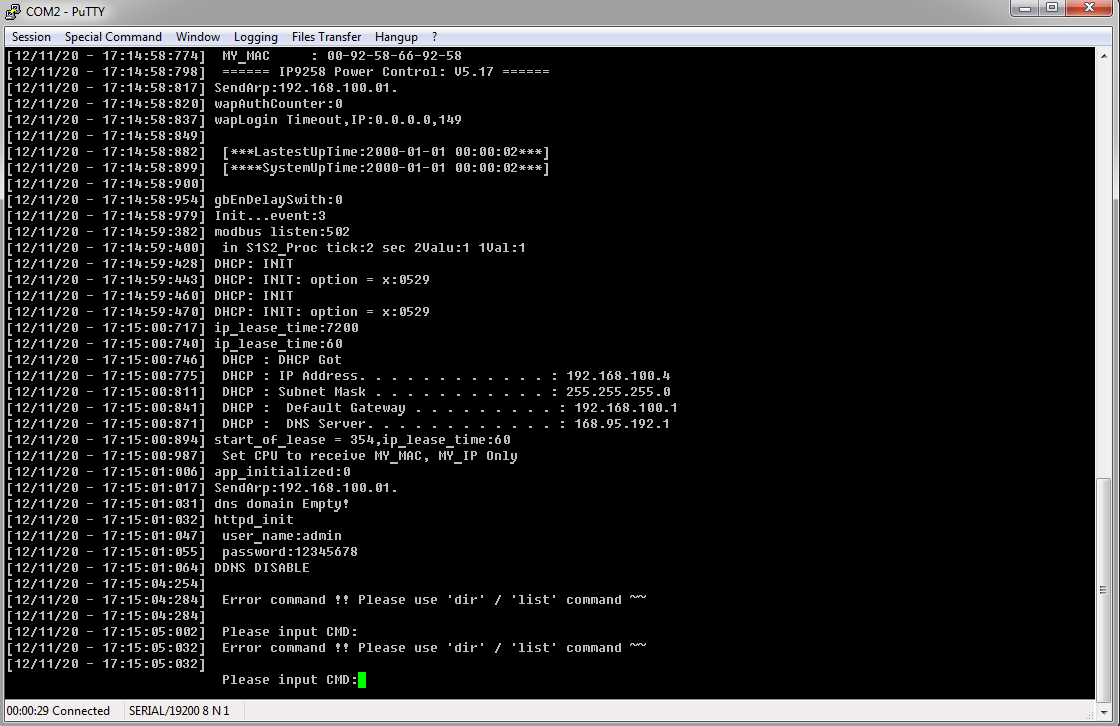
Task: Click 'Set CPU to receive MY_MAC' line
Action: coord(370,456)
